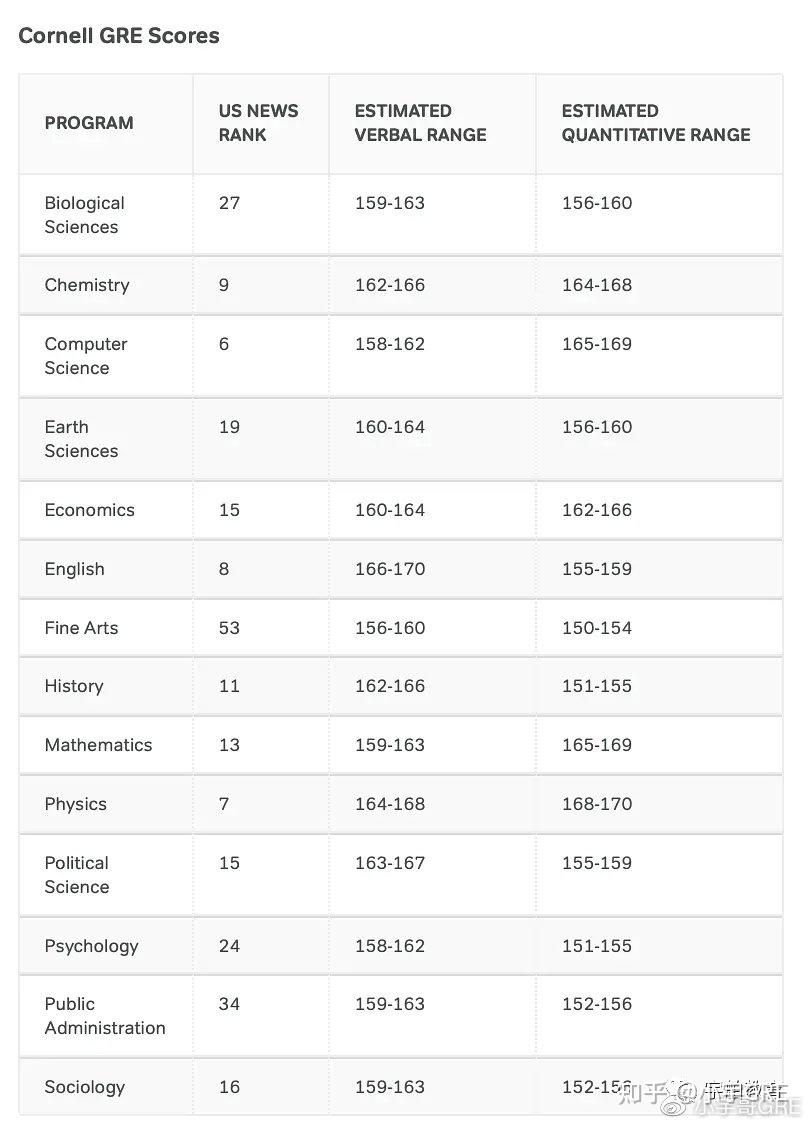Select the Computer Science program cell
The height and width of the screenshot is (1126, 810).
tap(85, 356)
